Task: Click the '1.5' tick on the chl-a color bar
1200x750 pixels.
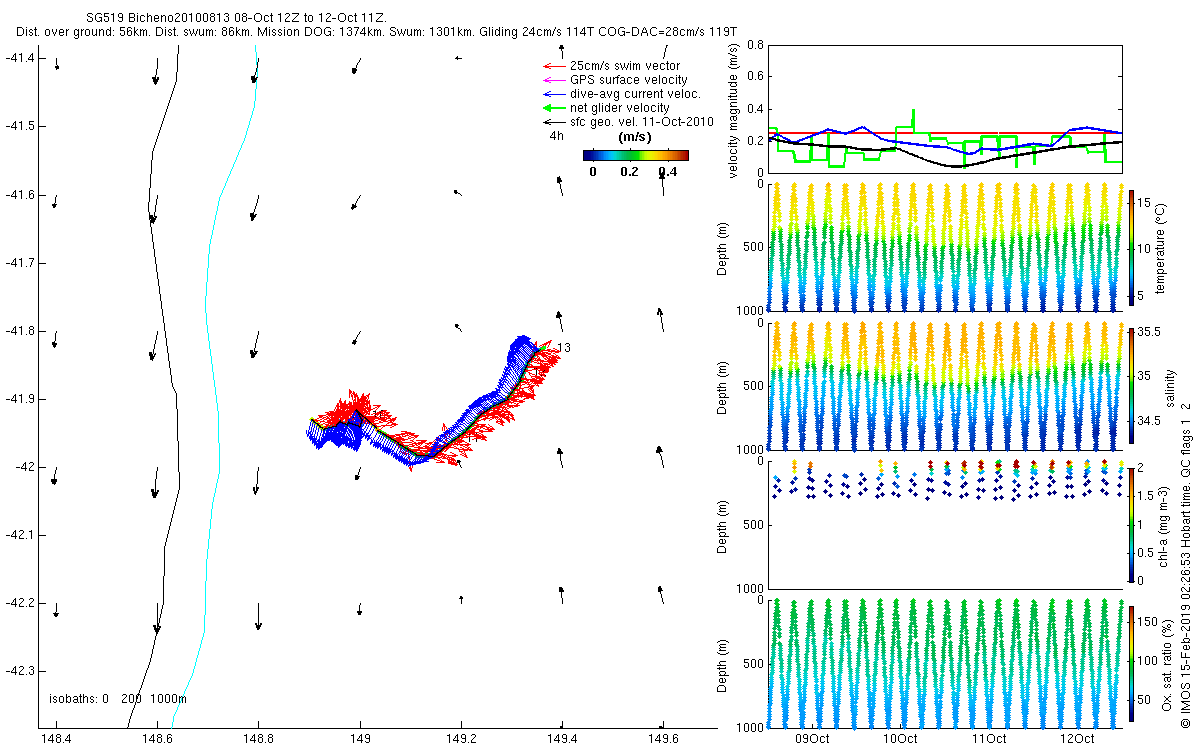Action: tap(1147, 496)
